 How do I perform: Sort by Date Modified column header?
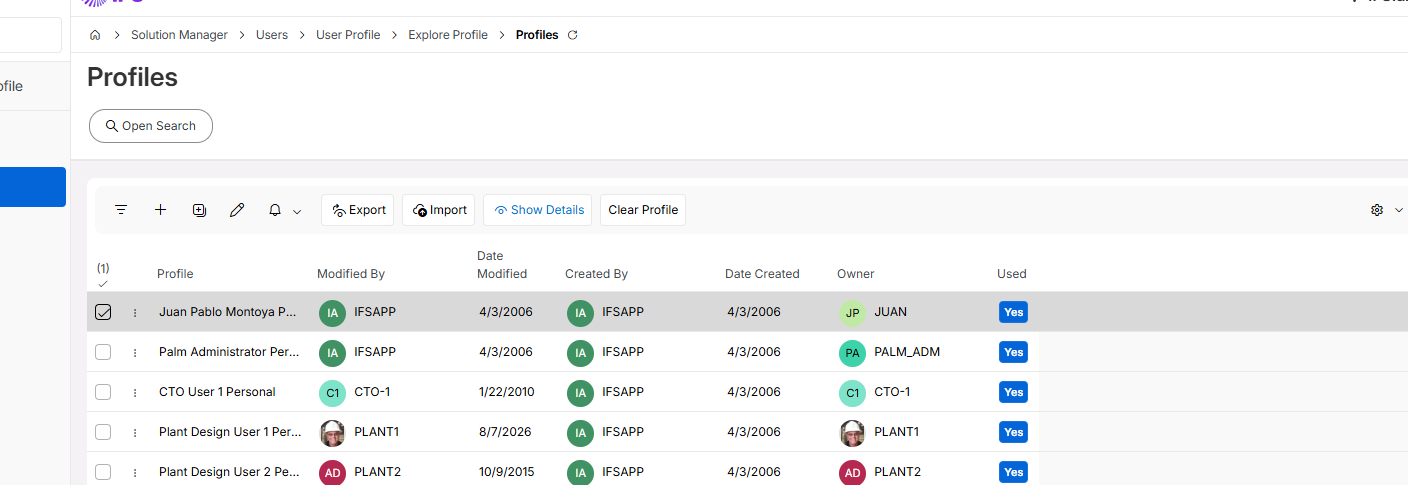(502, 265)
